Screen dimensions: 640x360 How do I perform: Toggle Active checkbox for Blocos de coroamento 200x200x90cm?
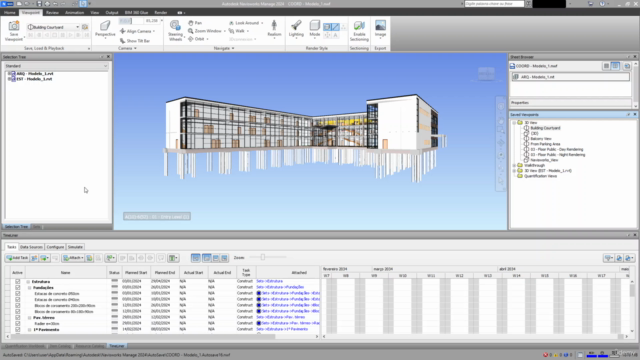click(18, 305)
